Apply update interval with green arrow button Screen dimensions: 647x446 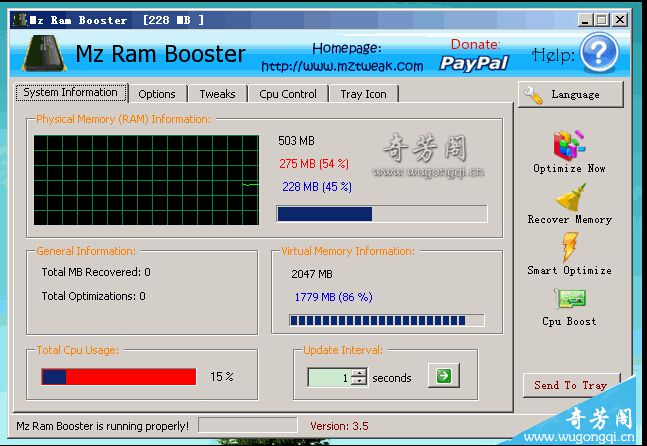(x=444, y=375)
